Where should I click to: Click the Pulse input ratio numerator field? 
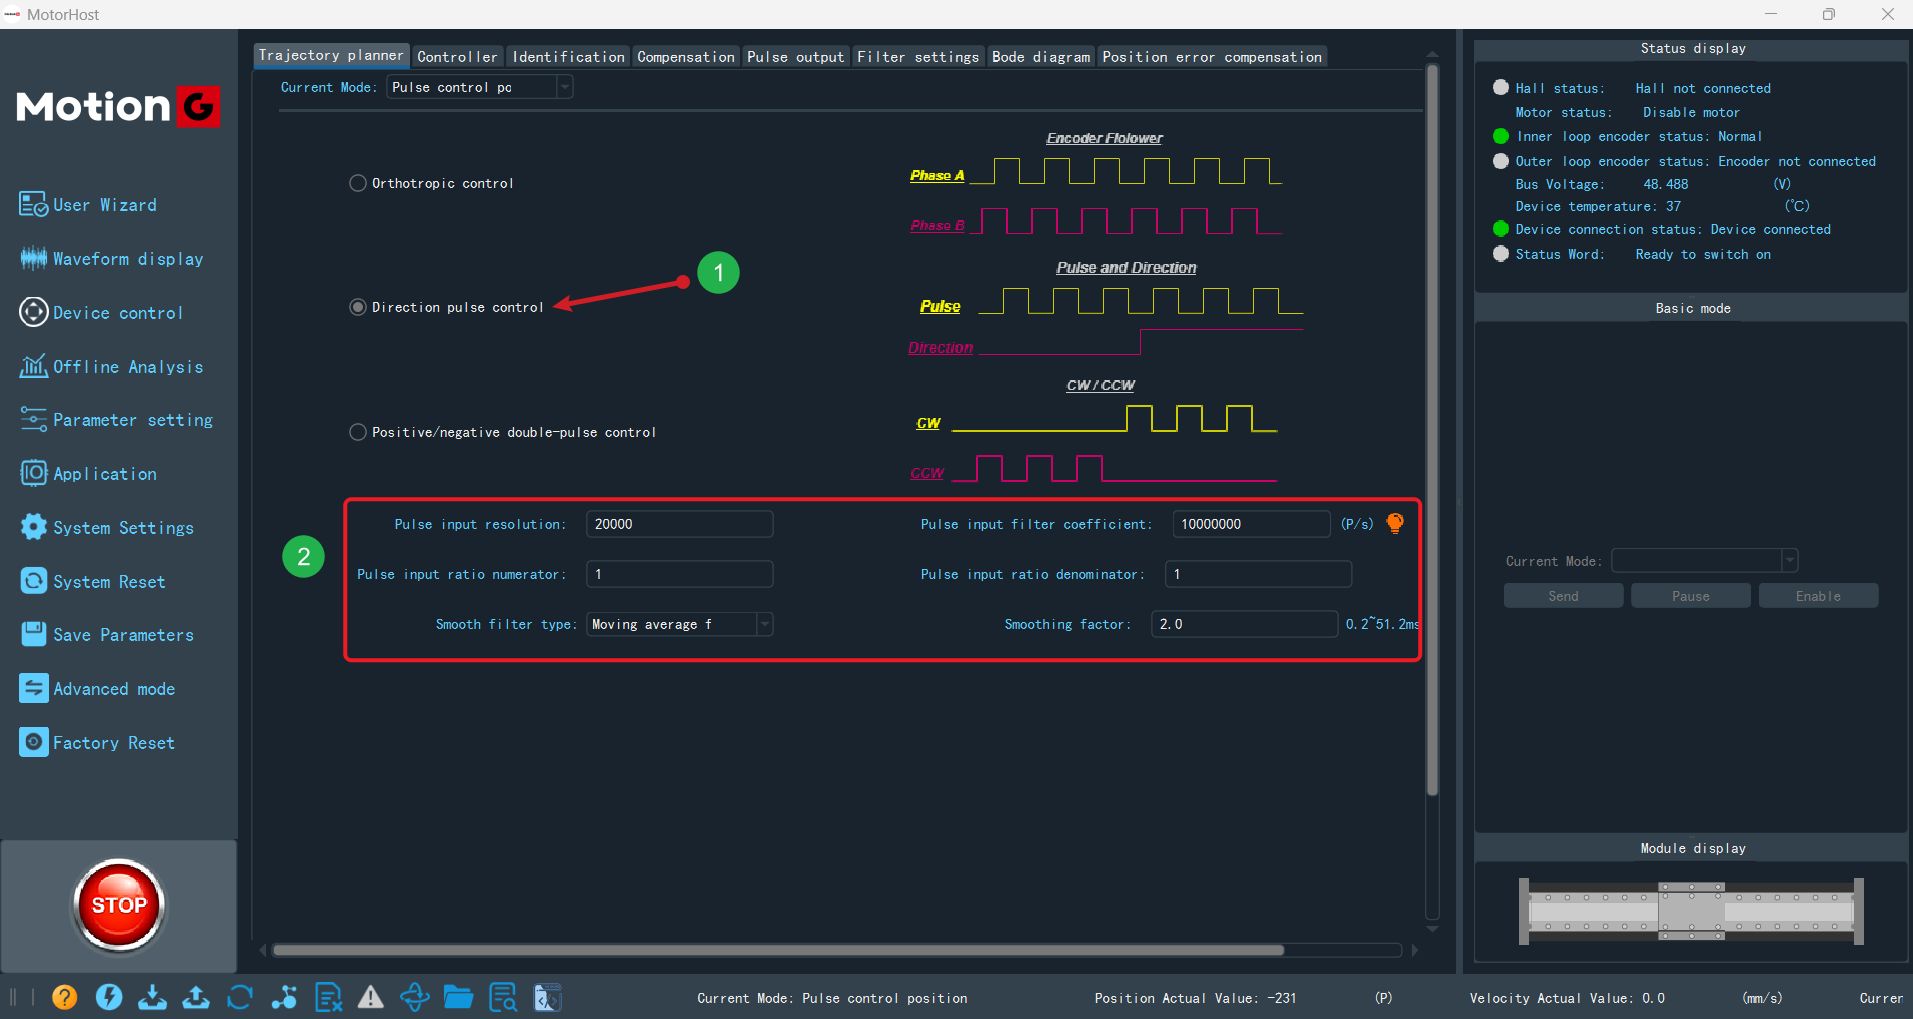point(680,574)
